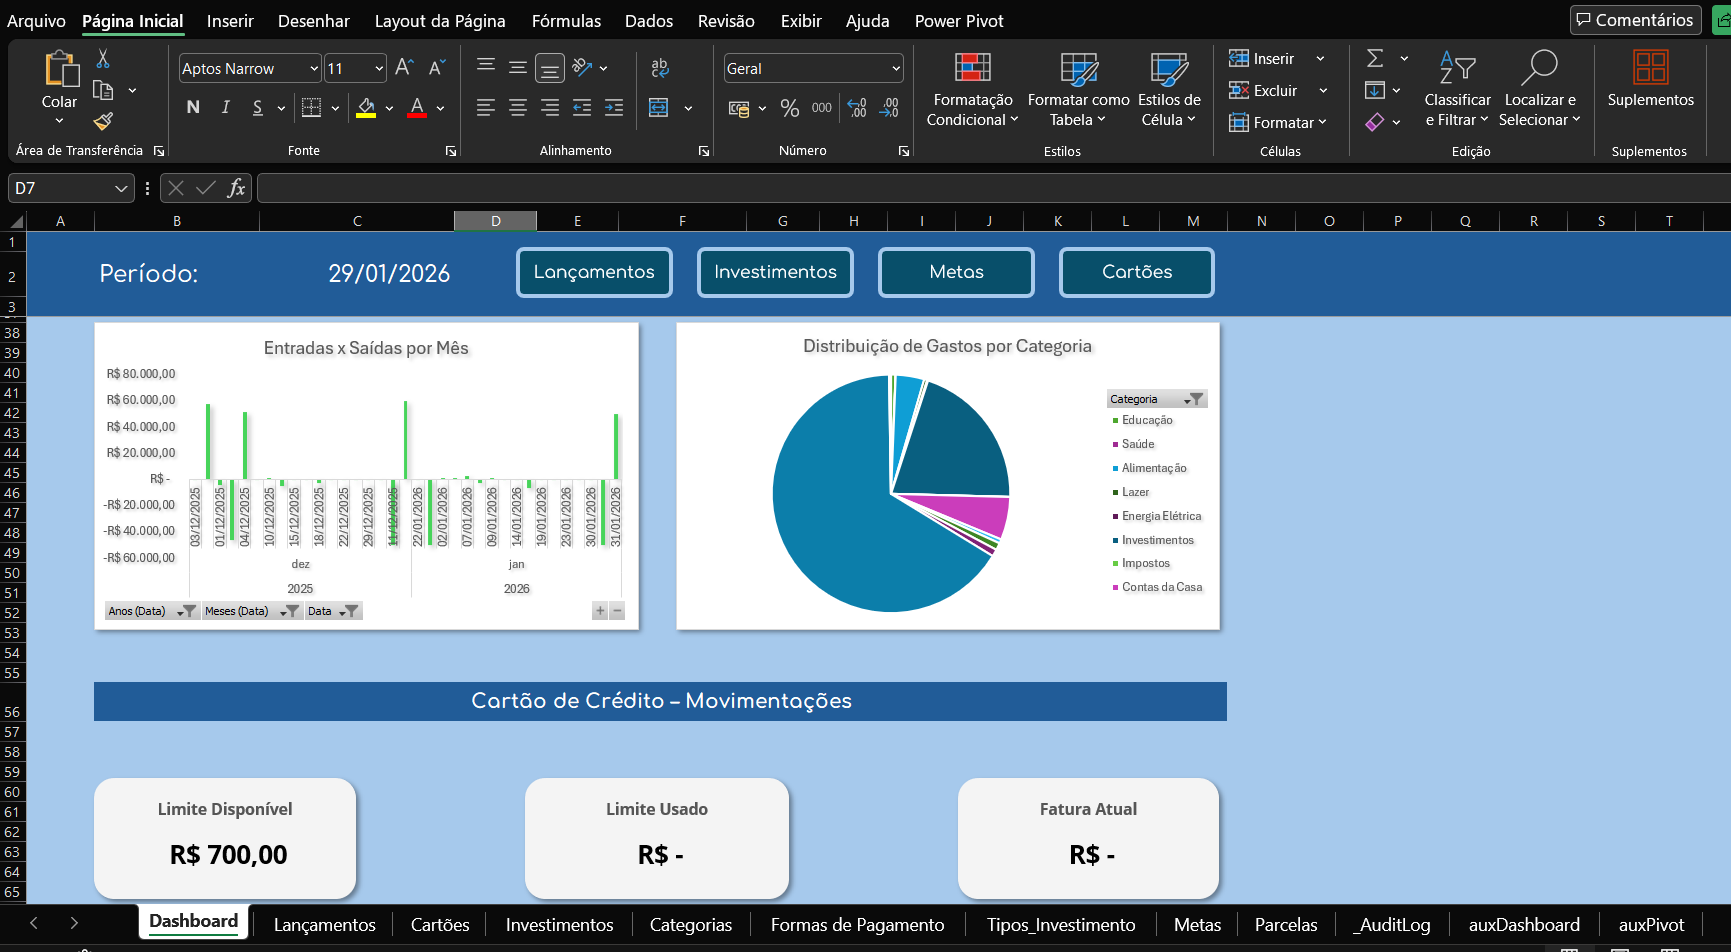Viewport: 1731px width, 952px height.
Task: Open Estilos de Célula gallery
Action: coord(1169,90)
